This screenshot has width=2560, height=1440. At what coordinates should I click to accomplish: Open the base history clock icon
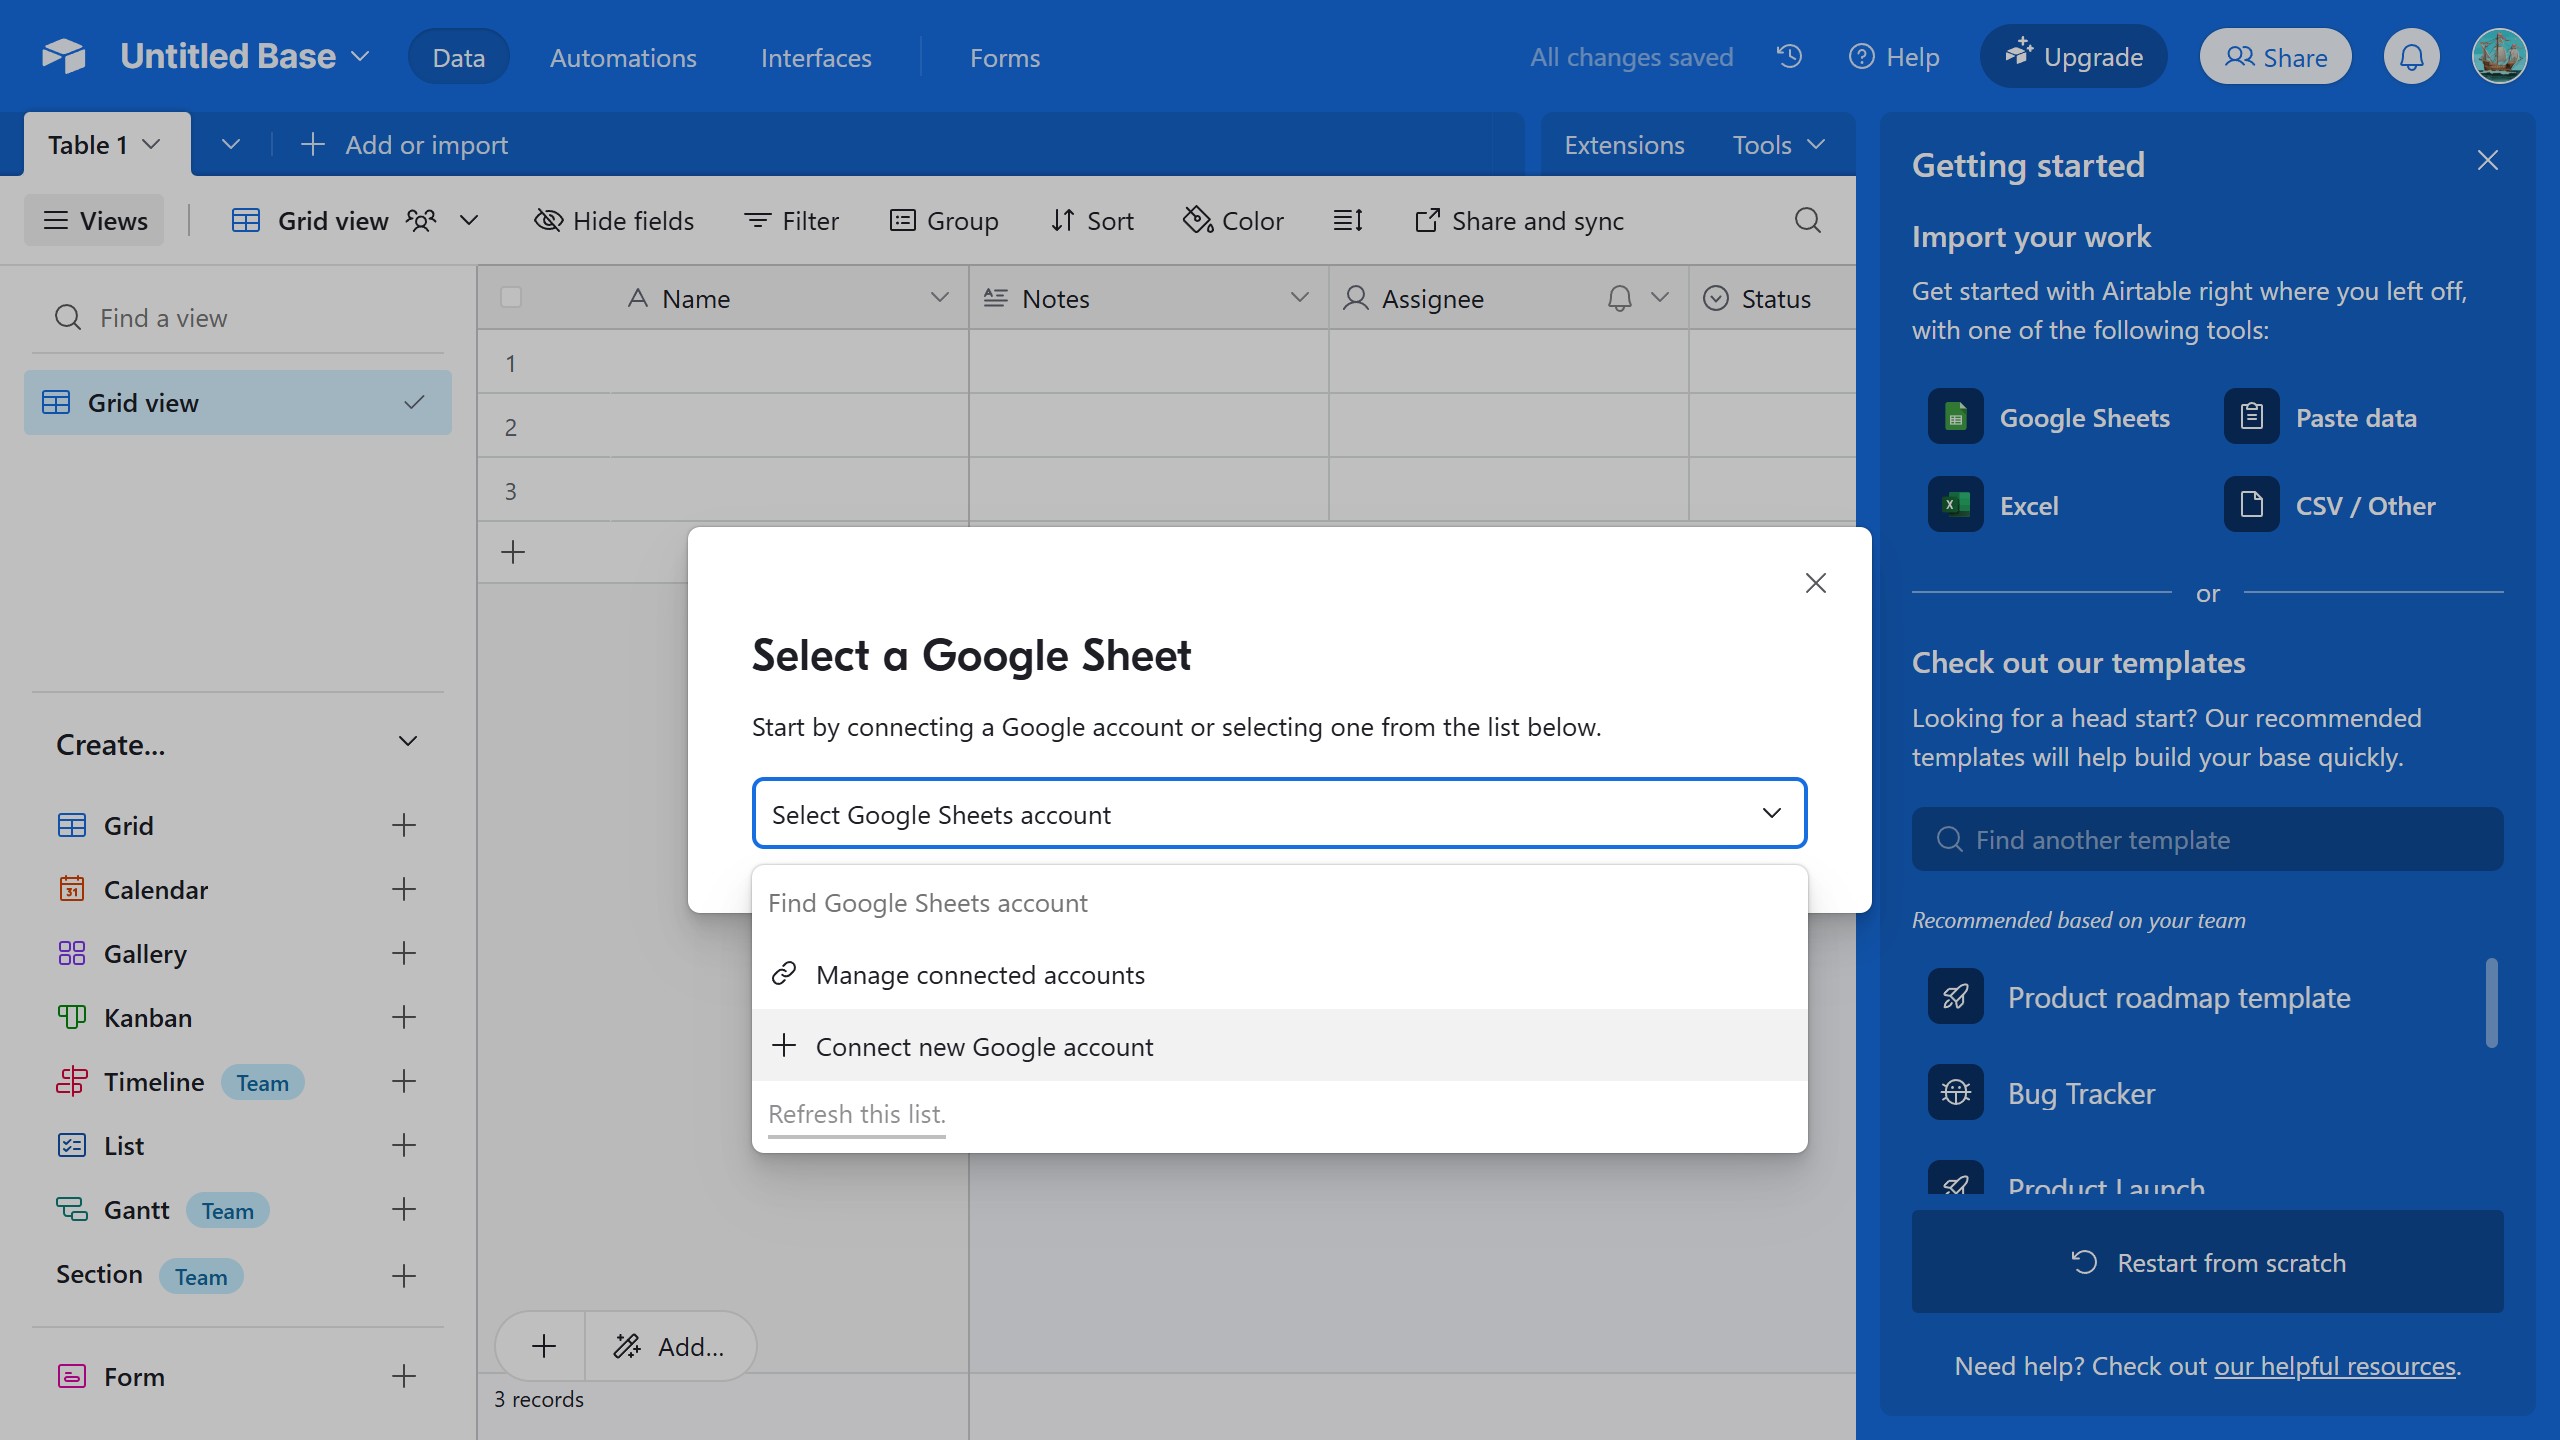coord(1790,56)
